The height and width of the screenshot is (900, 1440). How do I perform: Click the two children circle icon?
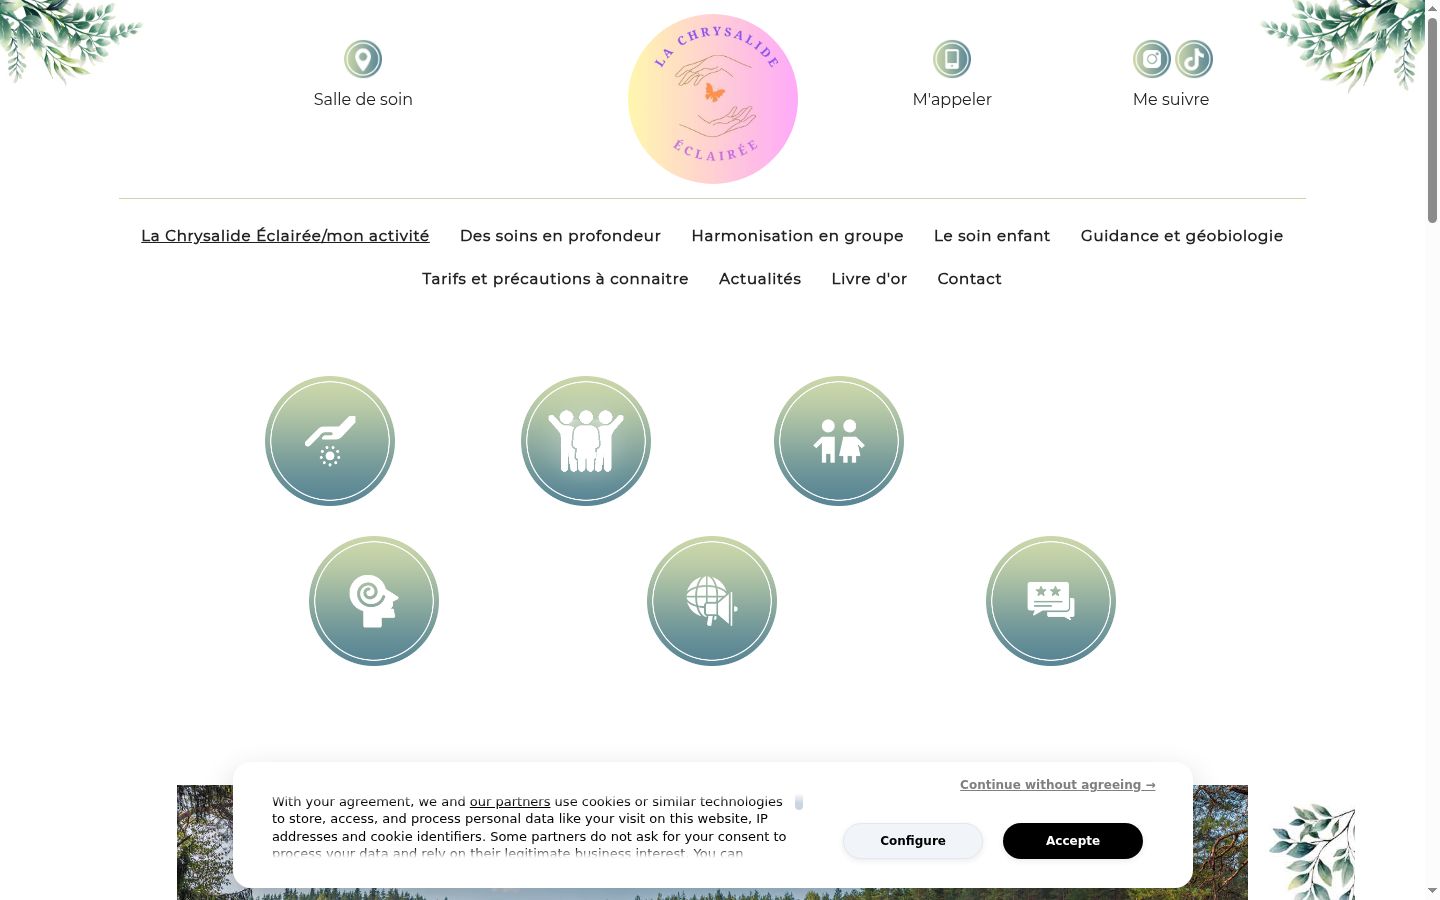tap(839, 441)
